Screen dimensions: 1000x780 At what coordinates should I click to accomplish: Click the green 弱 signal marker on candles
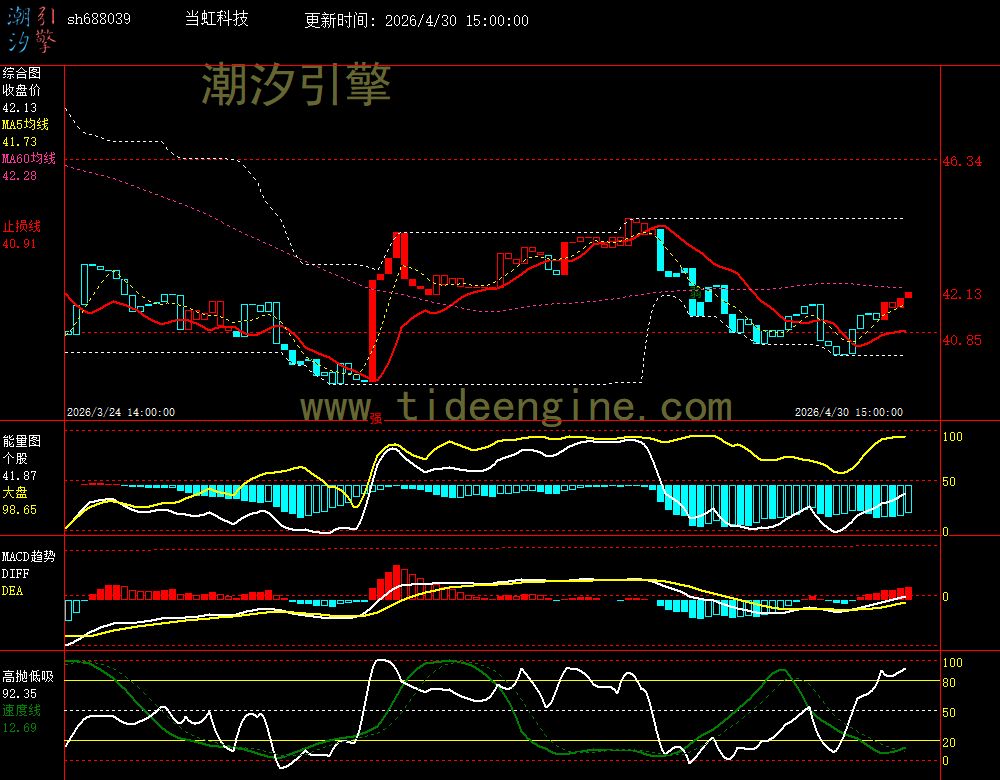click(696, 293)
